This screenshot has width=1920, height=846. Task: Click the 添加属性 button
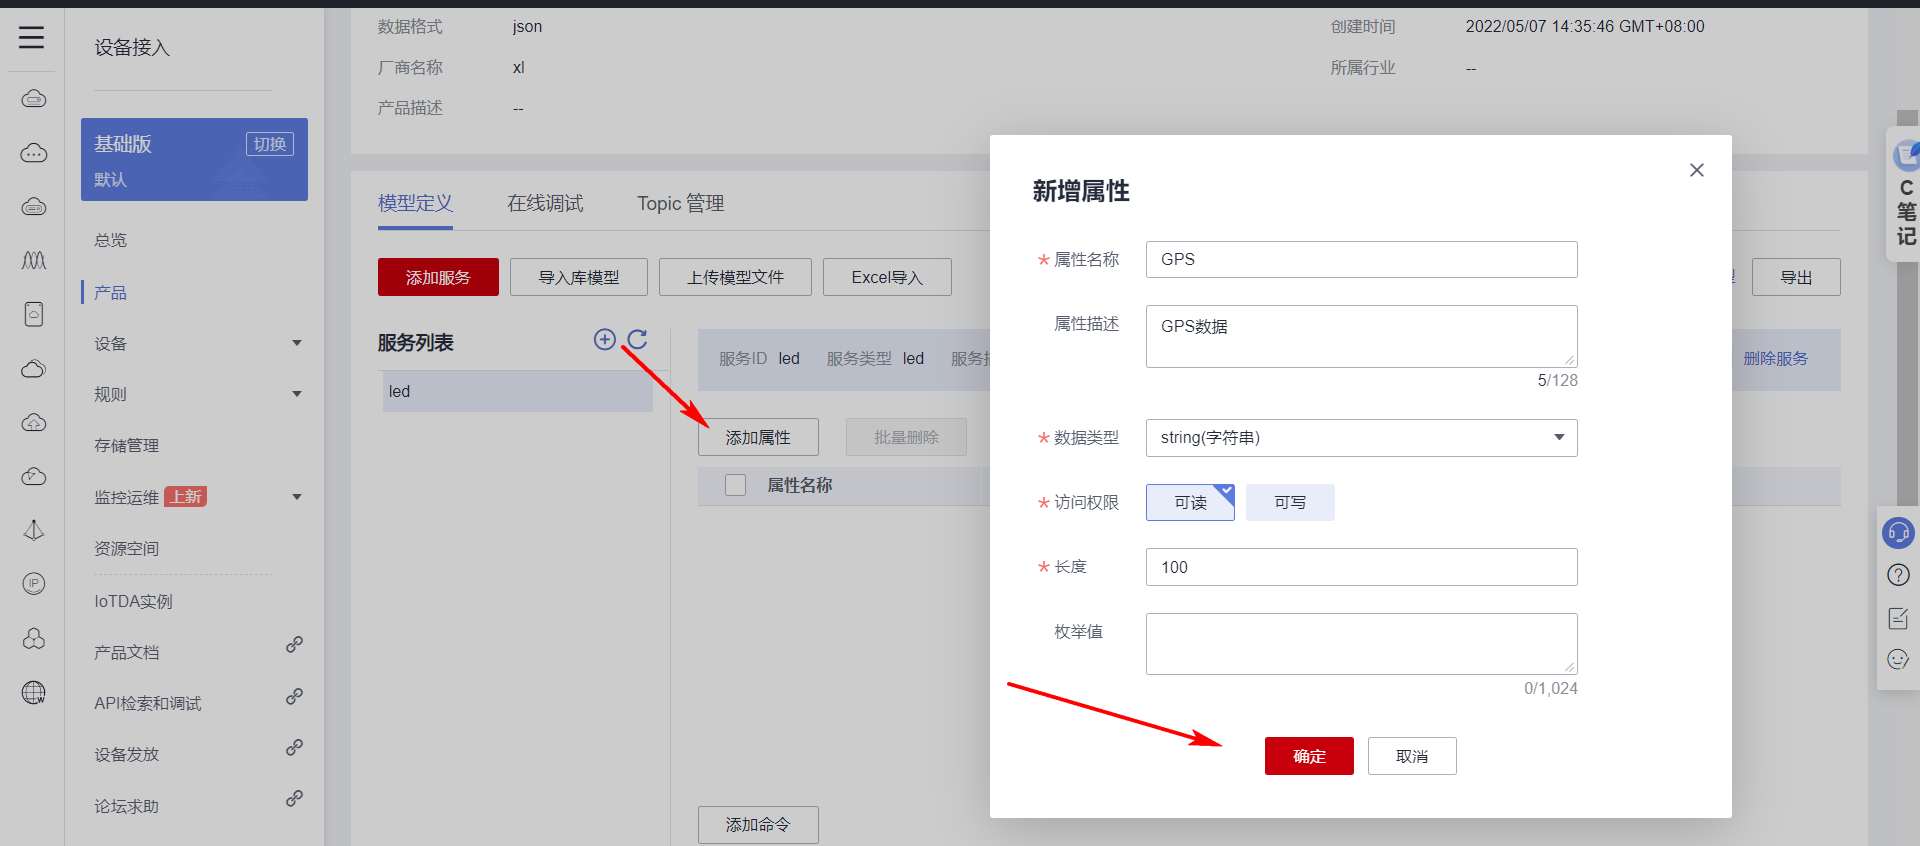coord(758,437)
